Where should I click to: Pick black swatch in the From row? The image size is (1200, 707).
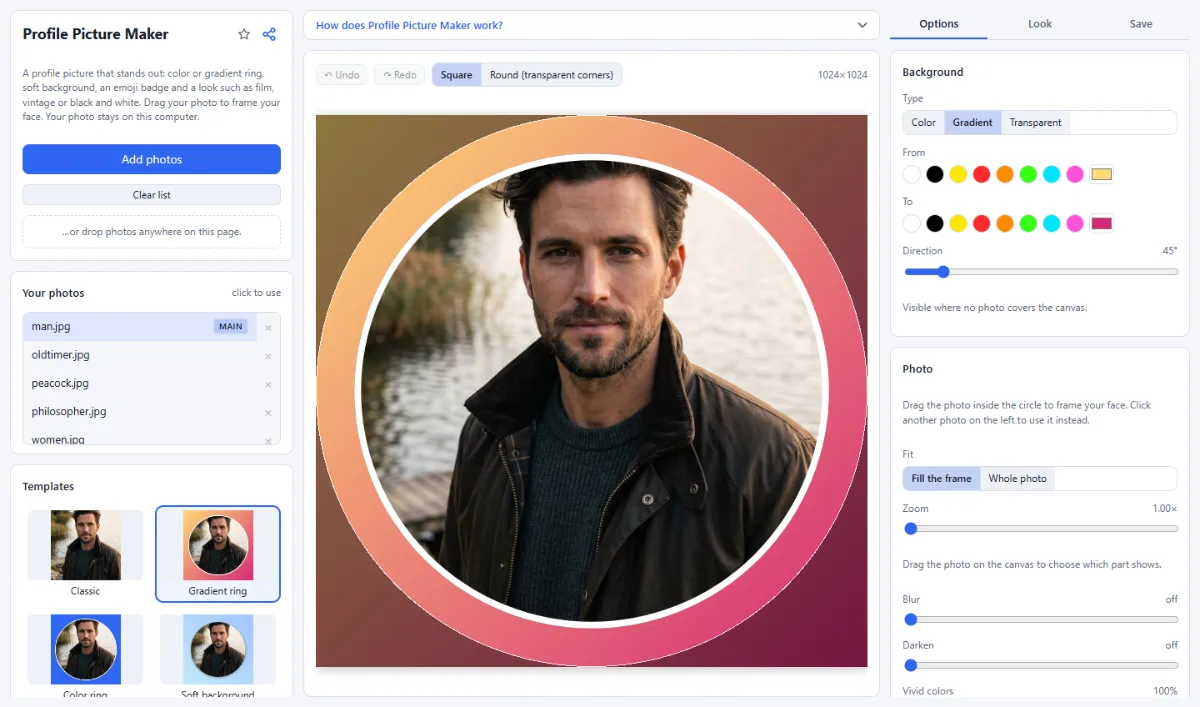coord(935,174)
